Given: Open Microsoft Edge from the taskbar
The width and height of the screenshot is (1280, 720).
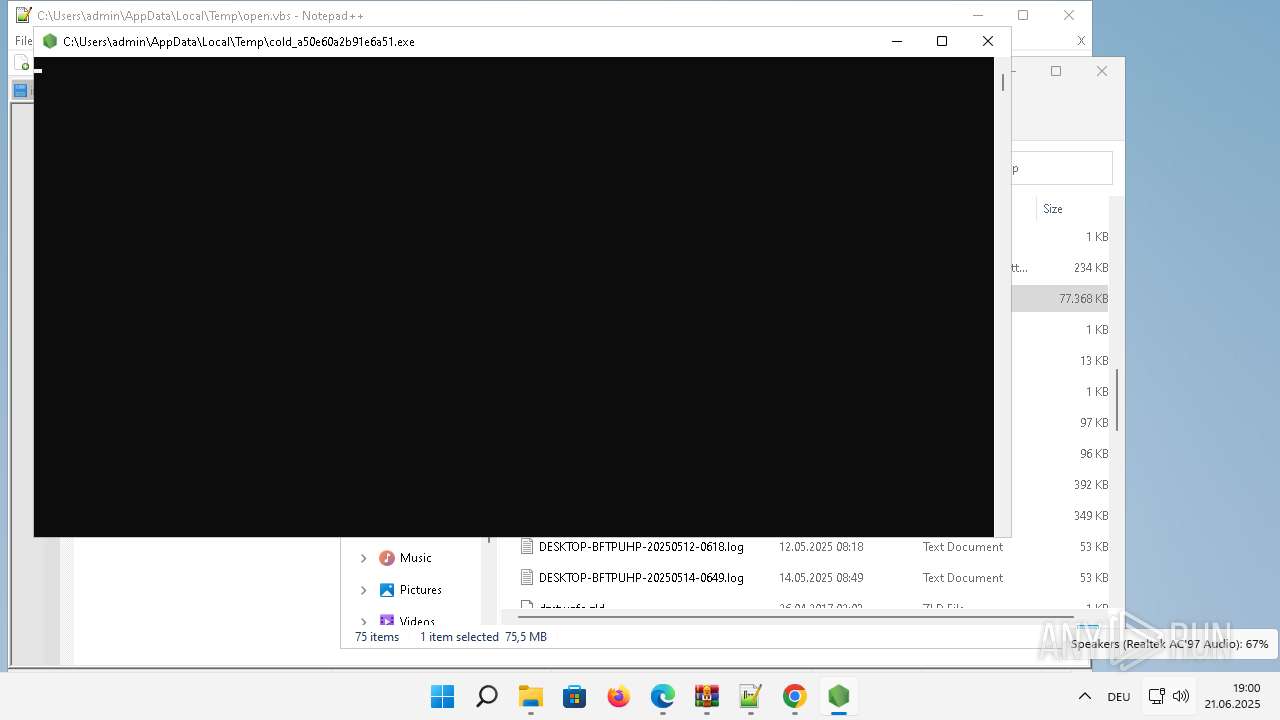Looking at the screenshot, I should (x=662, y=696).
